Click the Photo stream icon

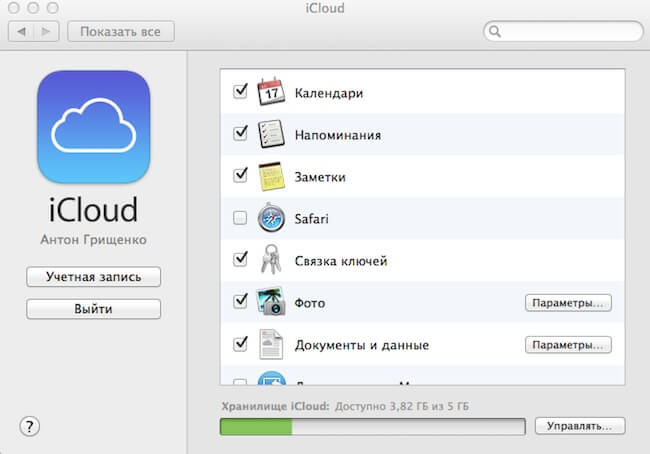click(x=271, y=301)
